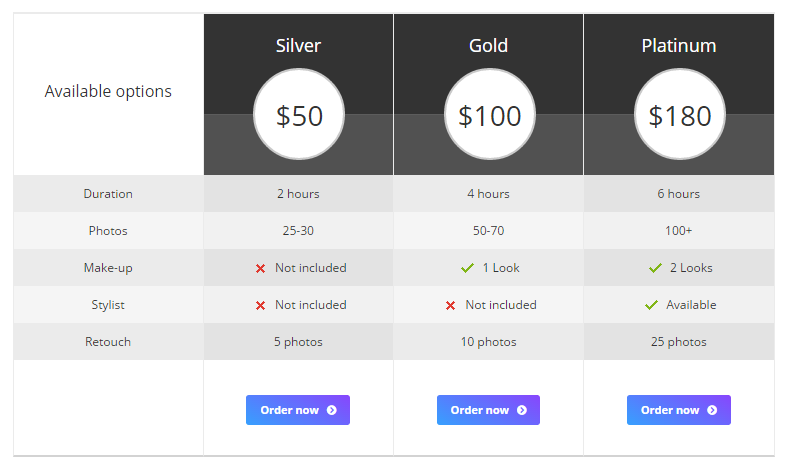The width and height of the screenshot is (795, 476).
Task: Click the Platinum plan heading
Action: pyautogui.click(x=679, y=46)
